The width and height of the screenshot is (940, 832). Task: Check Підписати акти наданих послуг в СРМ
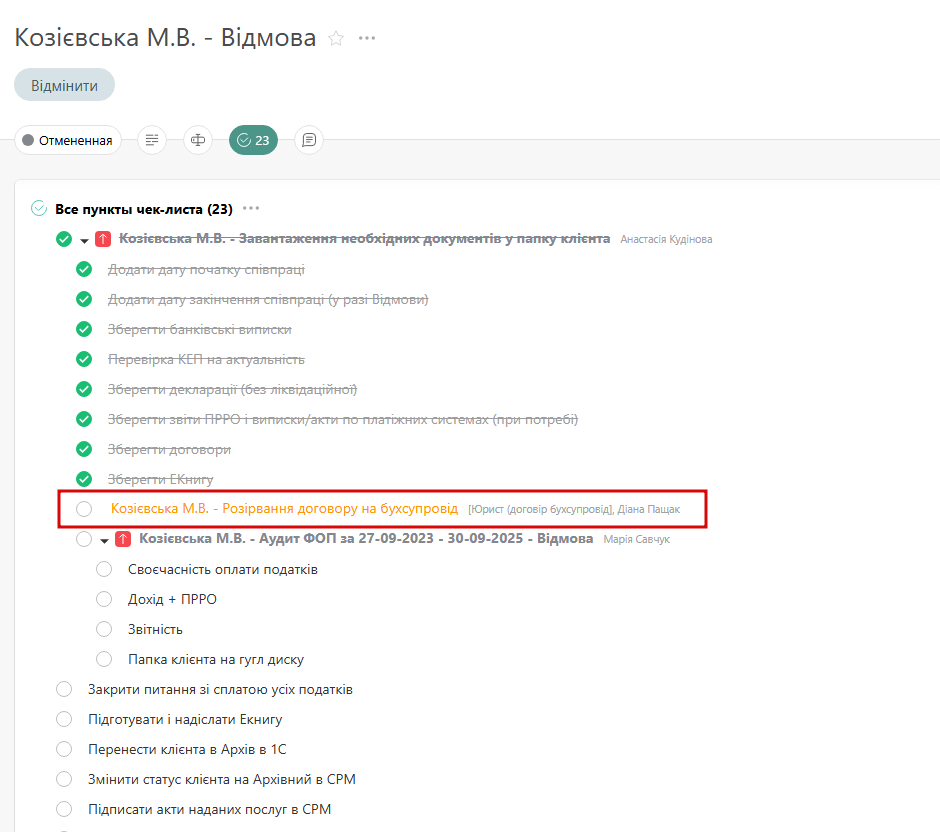tap(64, 809)
